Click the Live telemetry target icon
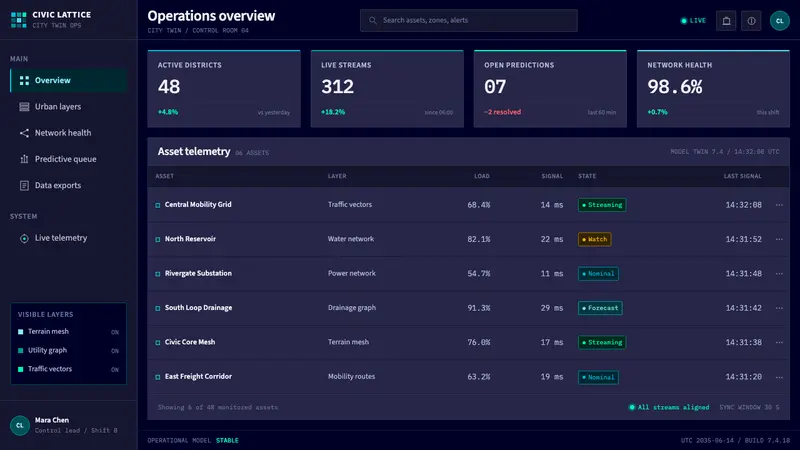Image resolution: width=800 pixels, height=450 pixels. pos(24,238)
